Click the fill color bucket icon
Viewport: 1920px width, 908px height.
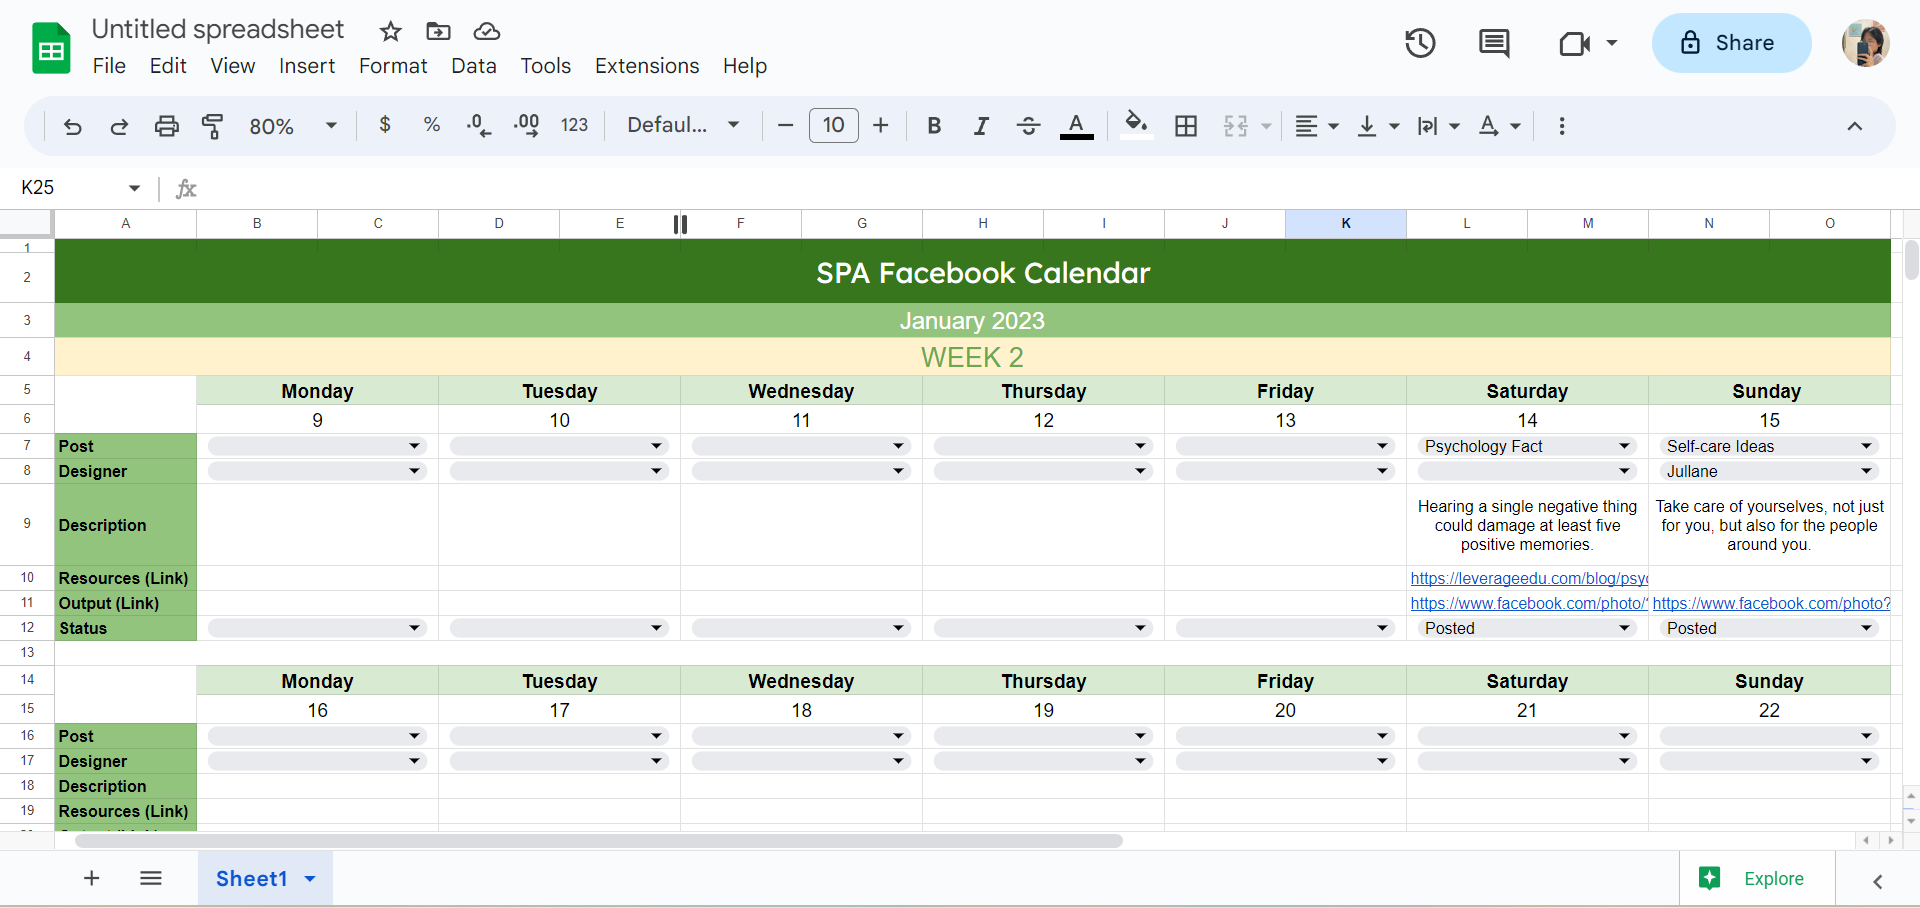tap(1135, 125)
